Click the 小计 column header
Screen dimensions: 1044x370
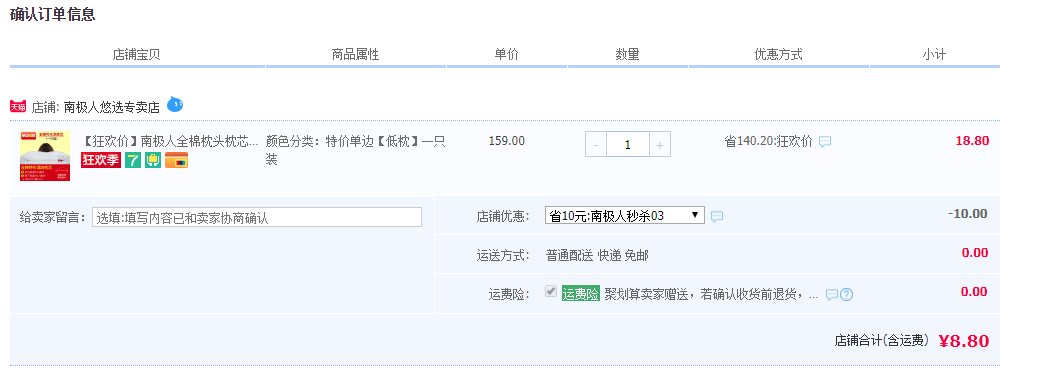pyautogui.click(x=934, y=55)
